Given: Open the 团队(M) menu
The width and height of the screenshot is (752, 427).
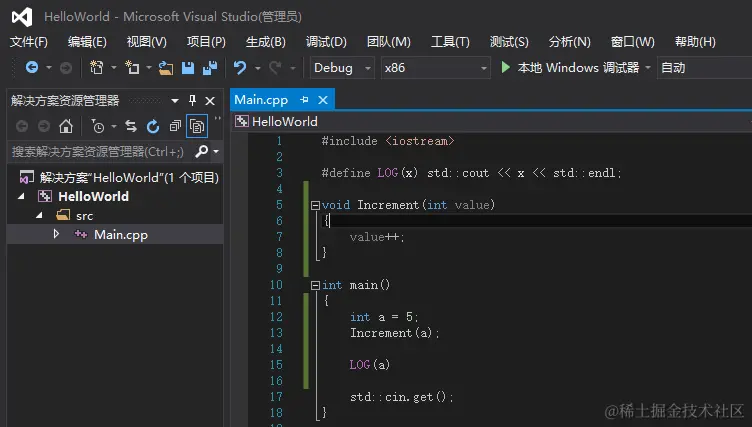Looking at the screenshot, I should pos(389,42).
